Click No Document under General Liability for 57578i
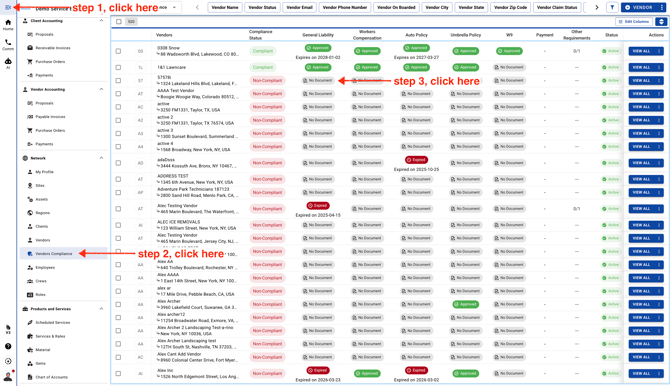 318,80
